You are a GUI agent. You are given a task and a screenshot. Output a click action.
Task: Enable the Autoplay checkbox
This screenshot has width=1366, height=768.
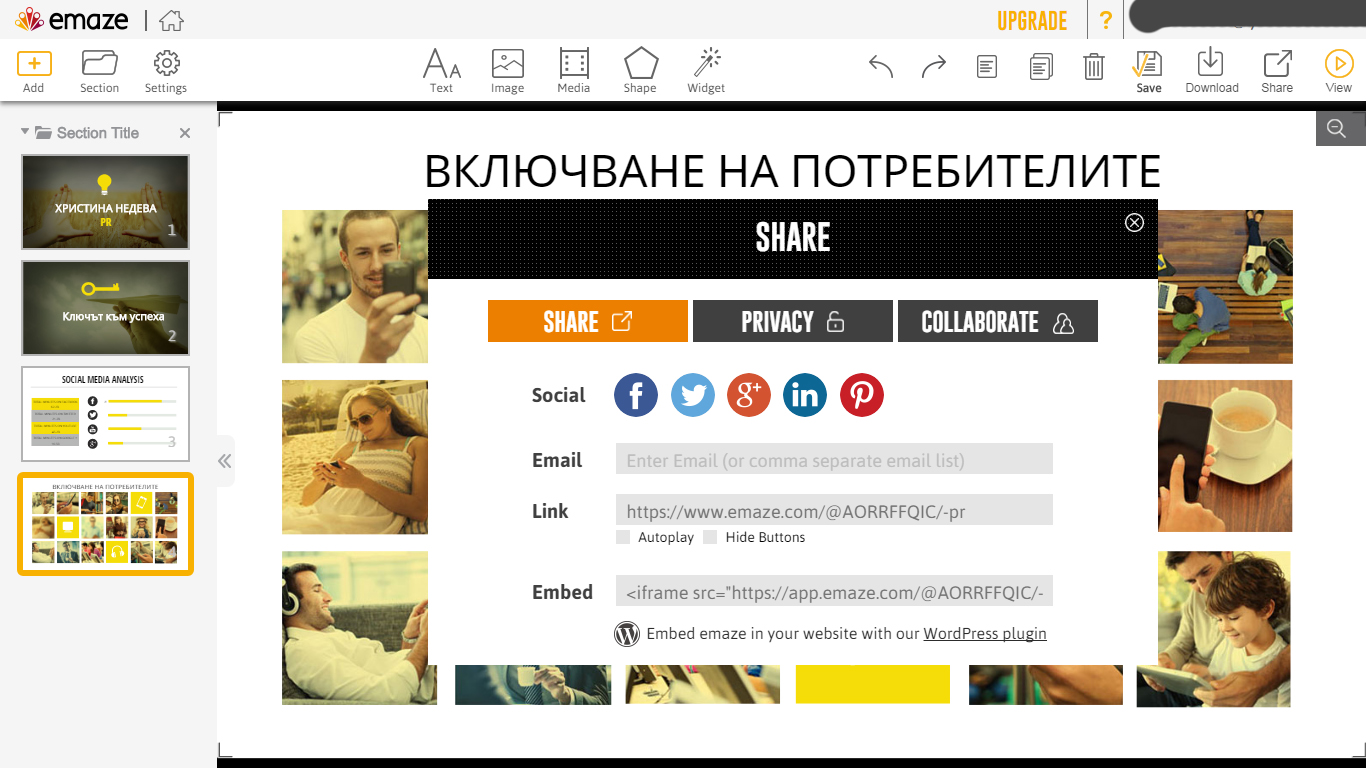pyautogui.click(x=623, y=537)
